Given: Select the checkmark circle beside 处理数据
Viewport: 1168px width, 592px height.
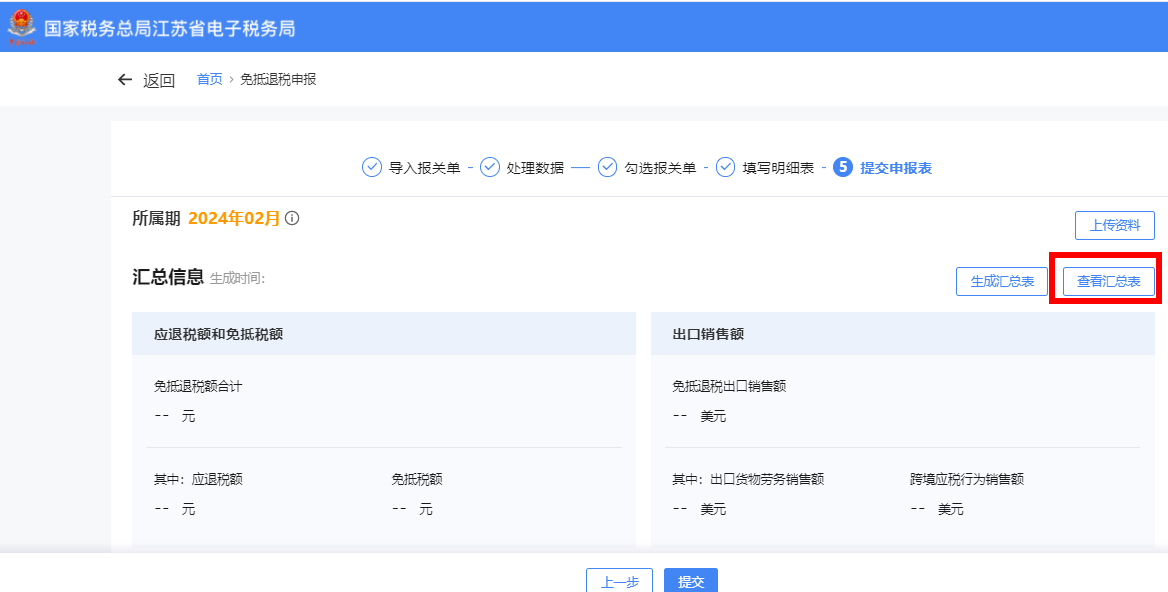Looking at the screenshot, I should click(x=490, y=167).
